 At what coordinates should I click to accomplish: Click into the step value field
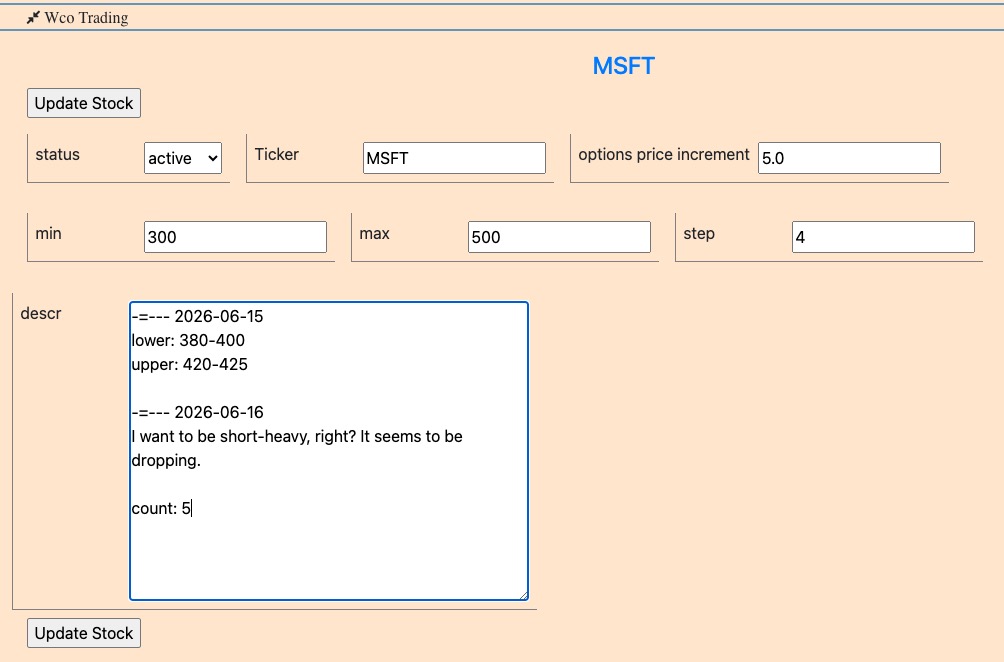(x=883, y=237)
